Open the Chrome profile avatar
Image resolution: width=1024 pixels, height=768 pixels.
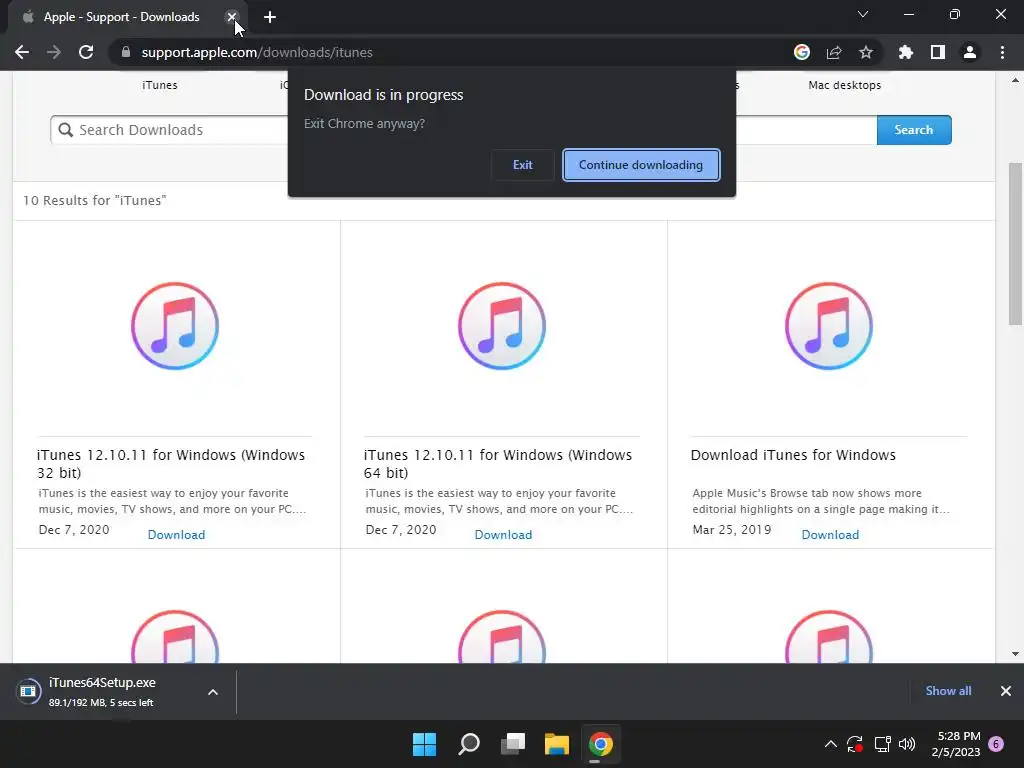[970, 52]
